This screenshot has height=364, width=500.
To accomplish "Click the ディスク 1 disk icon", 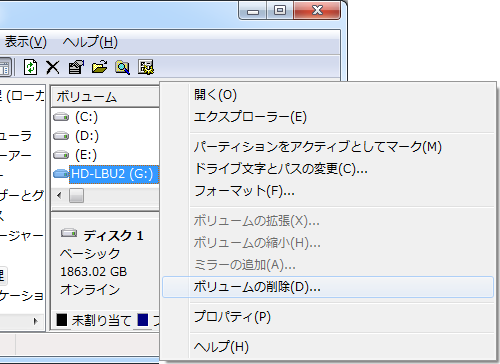I will pos(69,233).
